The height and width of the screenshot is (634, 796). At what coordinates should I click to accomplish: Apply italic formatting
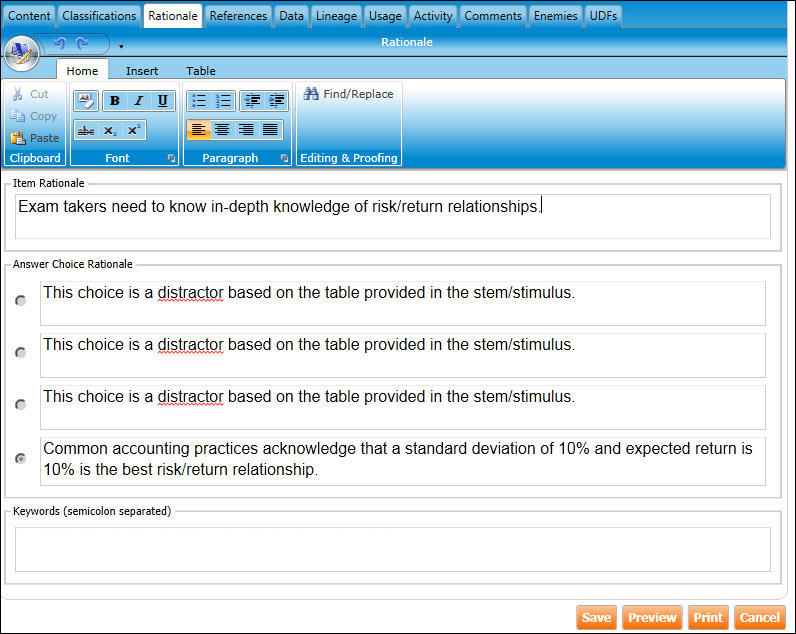pos(138,101)
